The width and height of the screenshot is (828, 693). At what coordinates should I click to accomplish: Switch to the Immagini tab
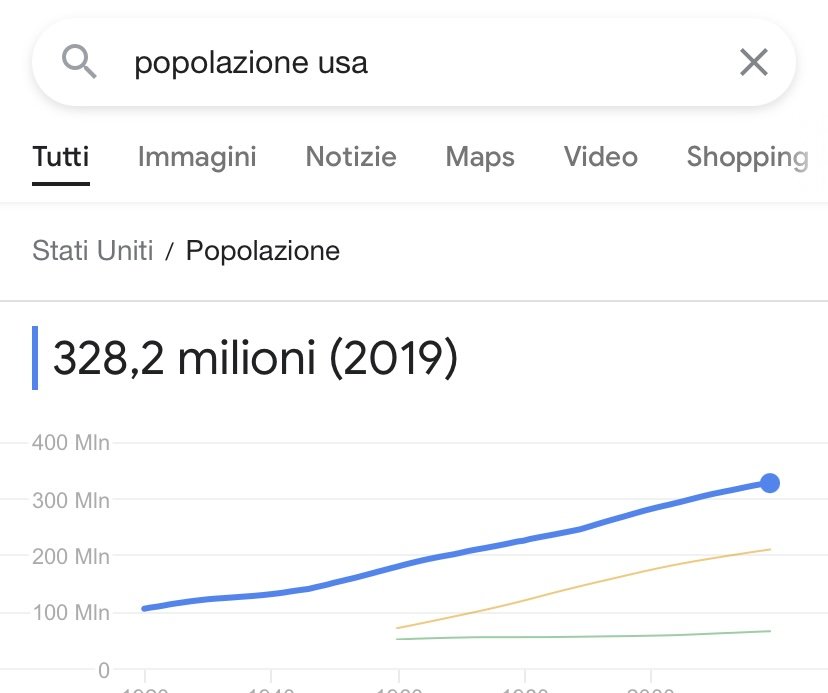[x=197, y=157]
